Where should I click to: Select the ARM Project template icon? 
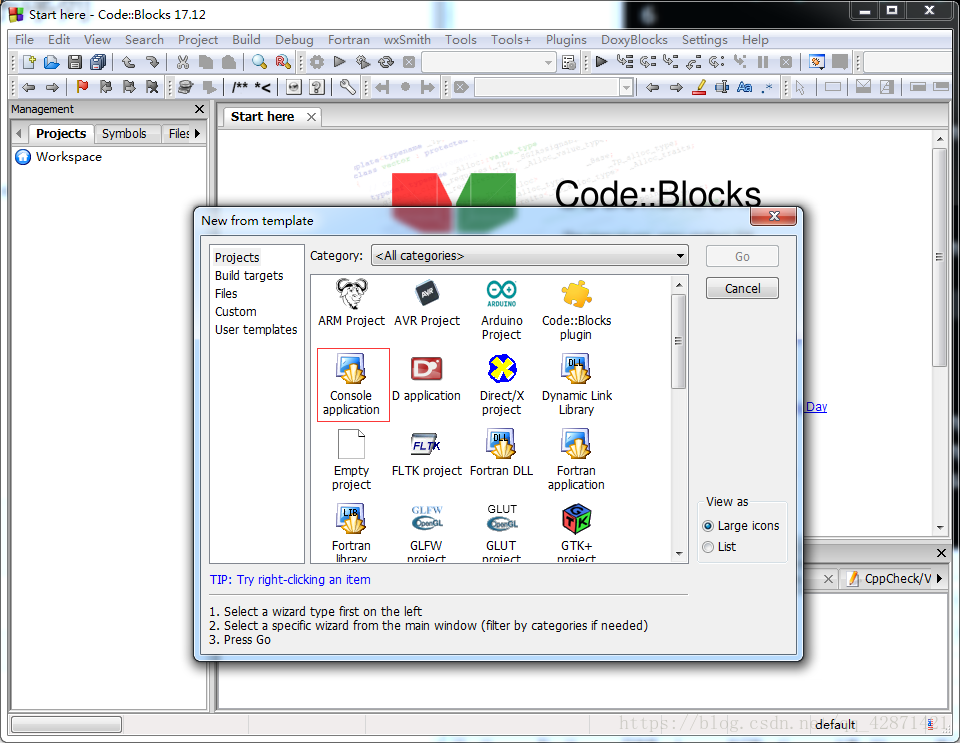(351, 302)
